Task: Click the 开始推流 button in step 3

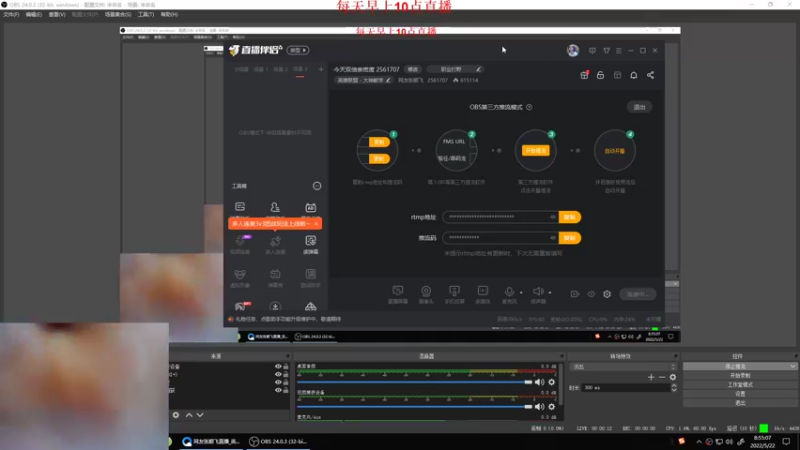Action: (x=535, y=151)
